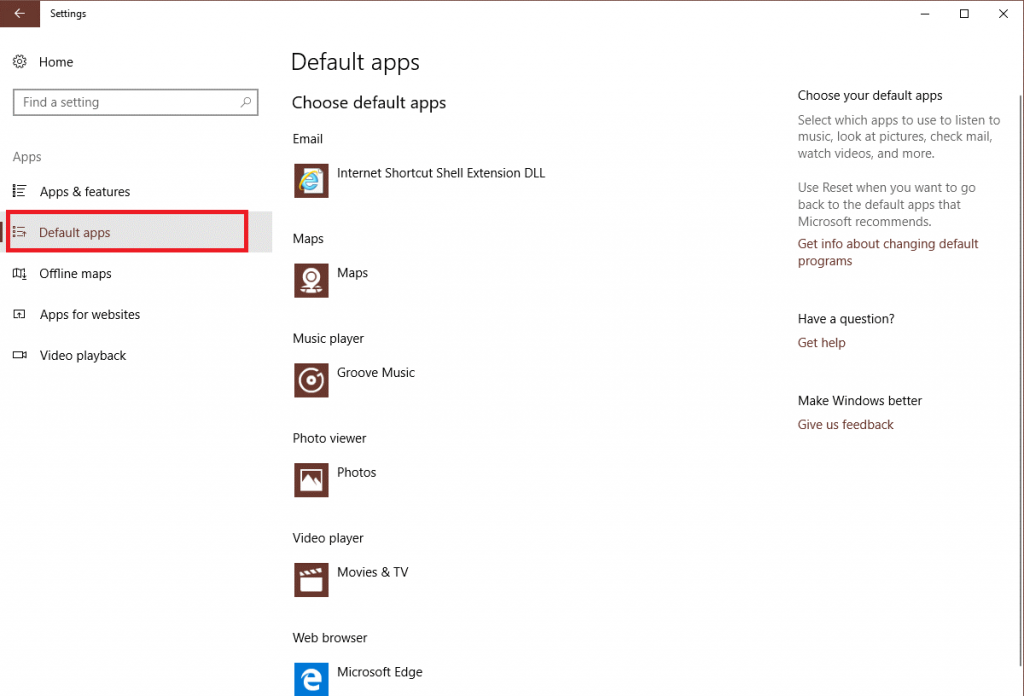Image resolution: width=1024 pixels, height=696 pixels.
Task: Click the Get help link
Action: coord(821,343)
